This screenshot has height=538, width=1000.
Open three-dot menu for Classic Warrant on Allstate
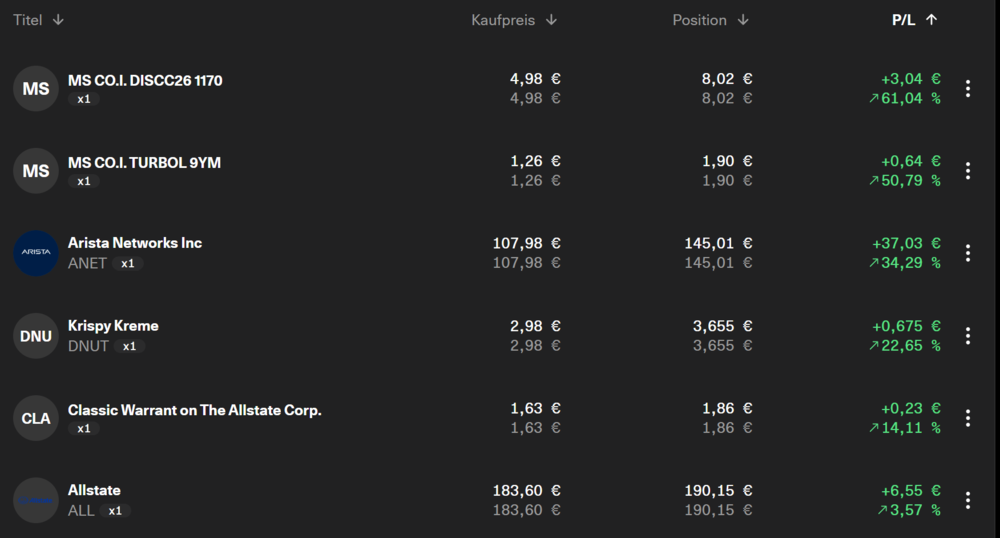(967, 418)
